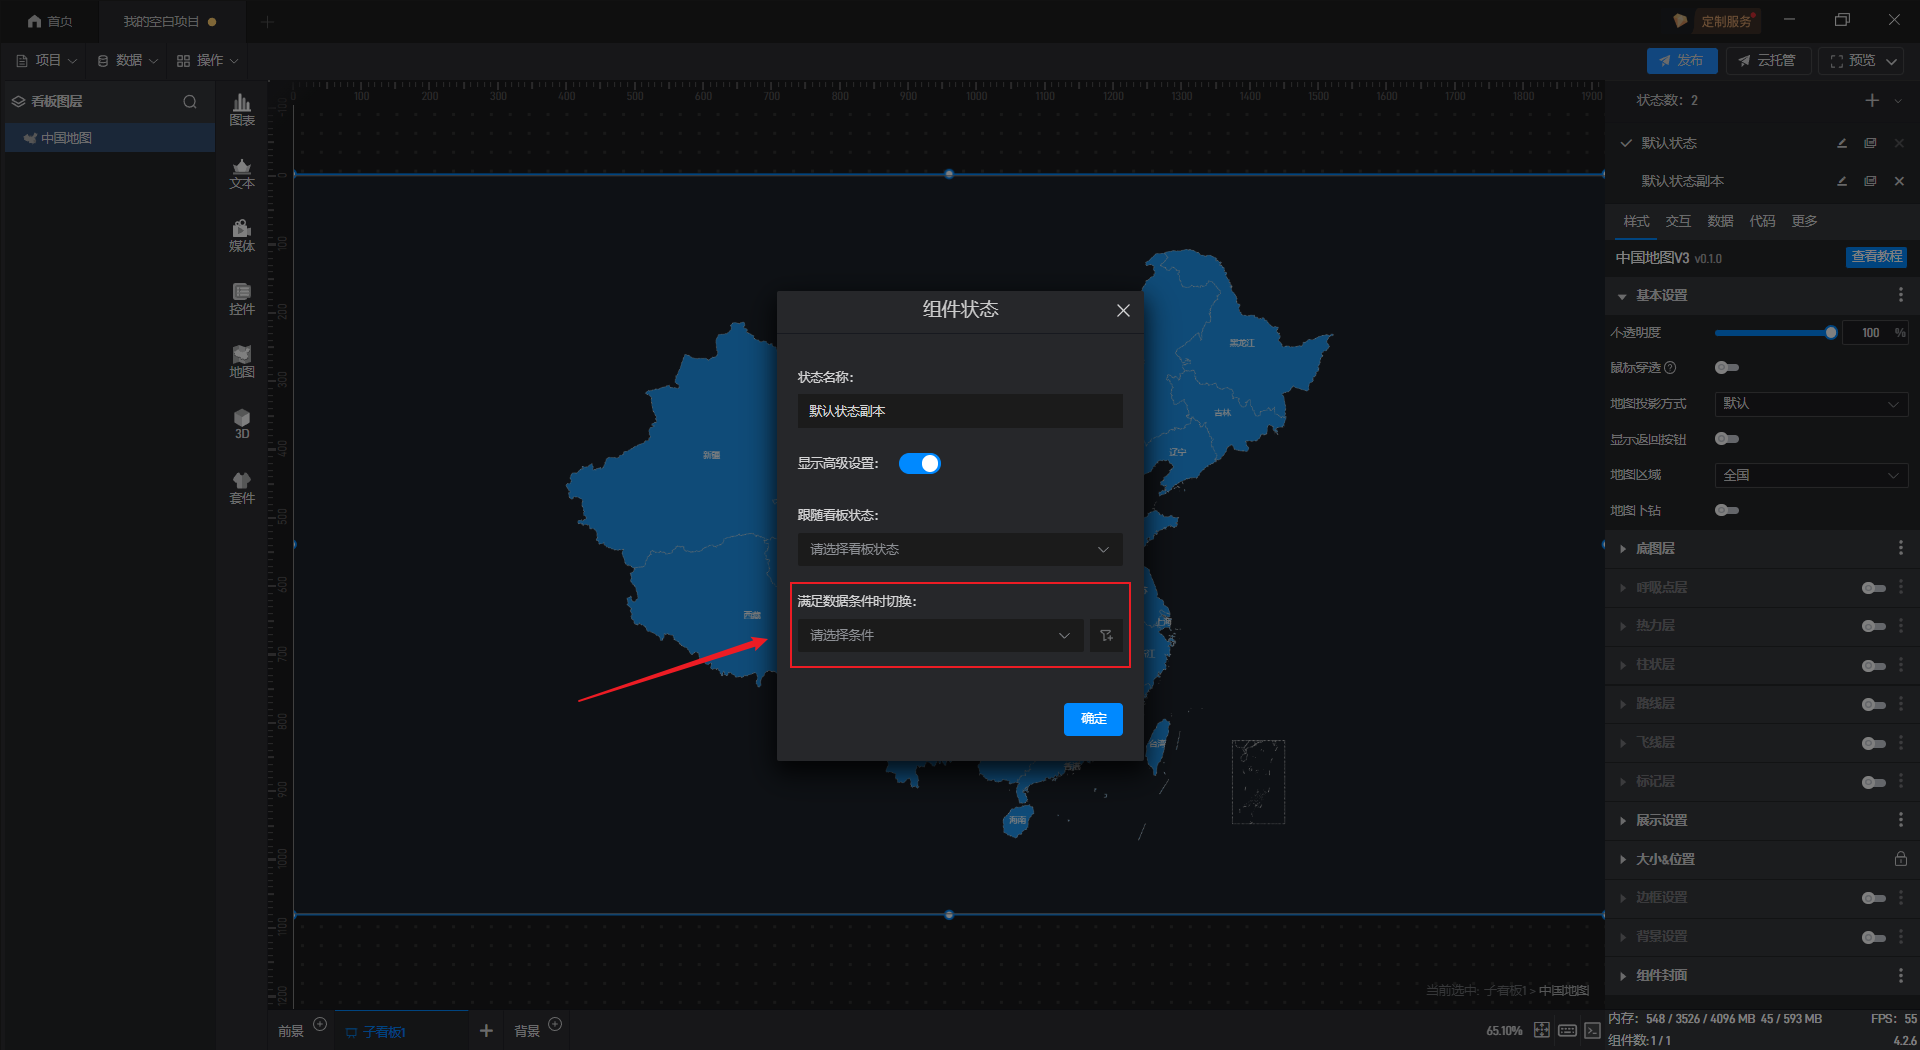Open the 跟随看板状态 dropdown
The height and width of the screenshot is (1050, 1920).
pyautogui.click(x=960, y=549)
